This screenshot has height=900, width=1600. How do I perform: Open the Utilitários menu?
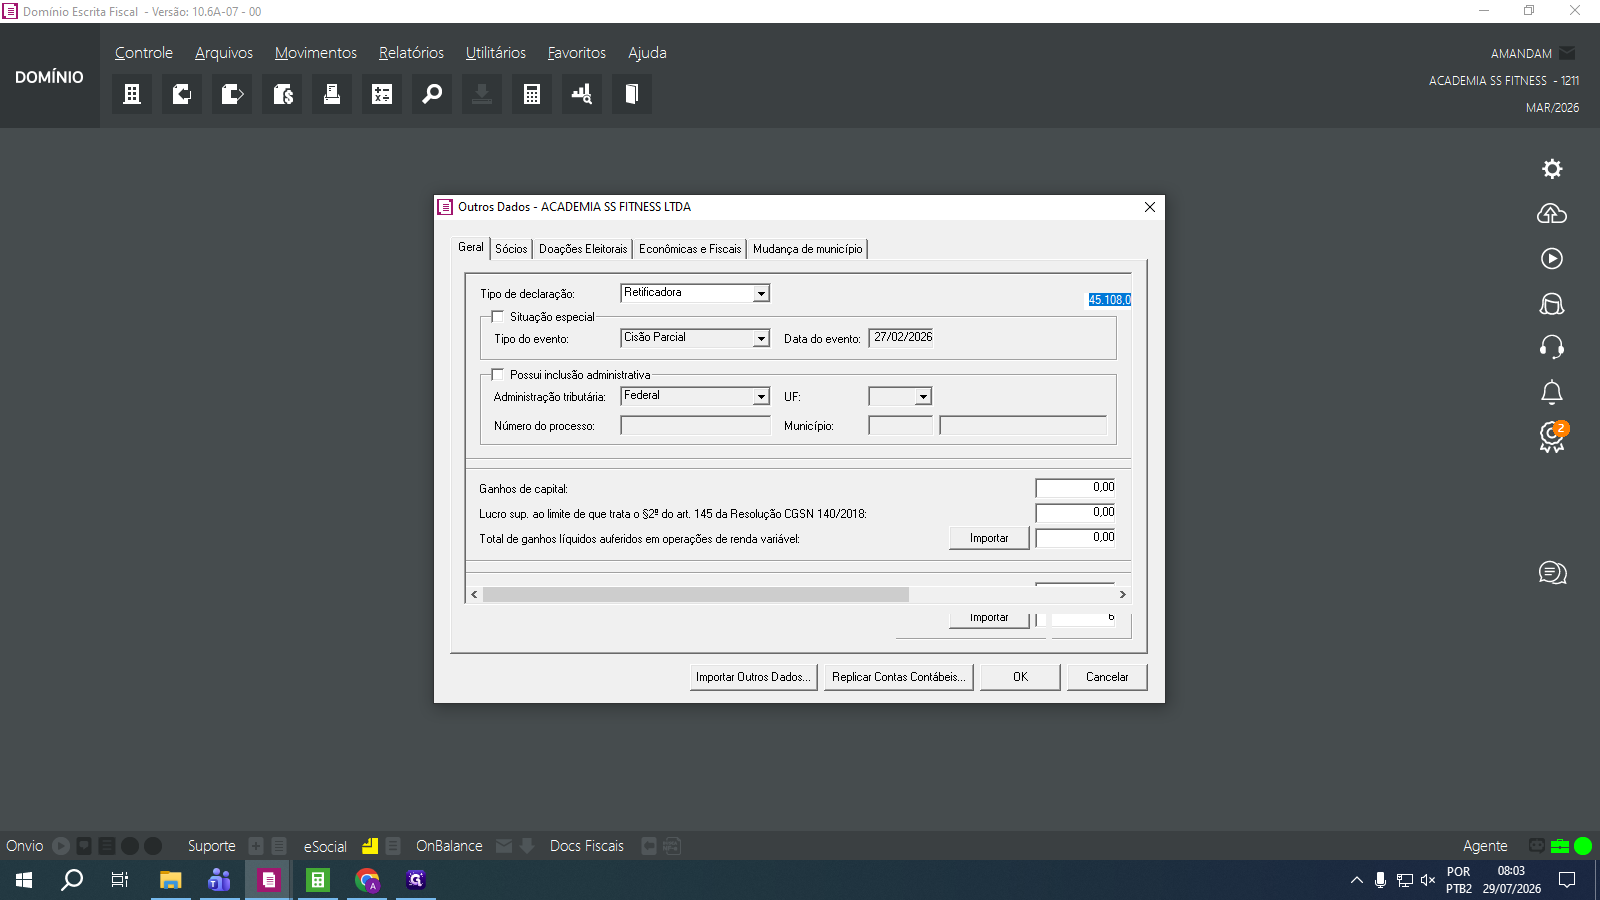(x=496, y=53)
